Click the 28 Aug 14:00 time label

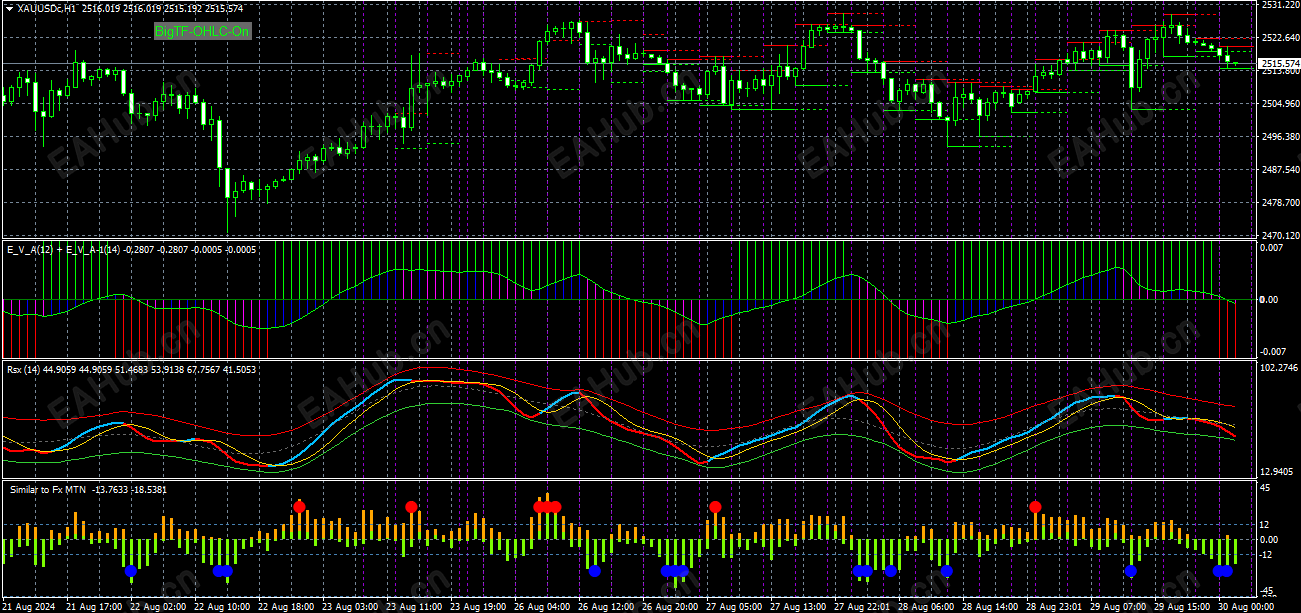coord(990,607)
